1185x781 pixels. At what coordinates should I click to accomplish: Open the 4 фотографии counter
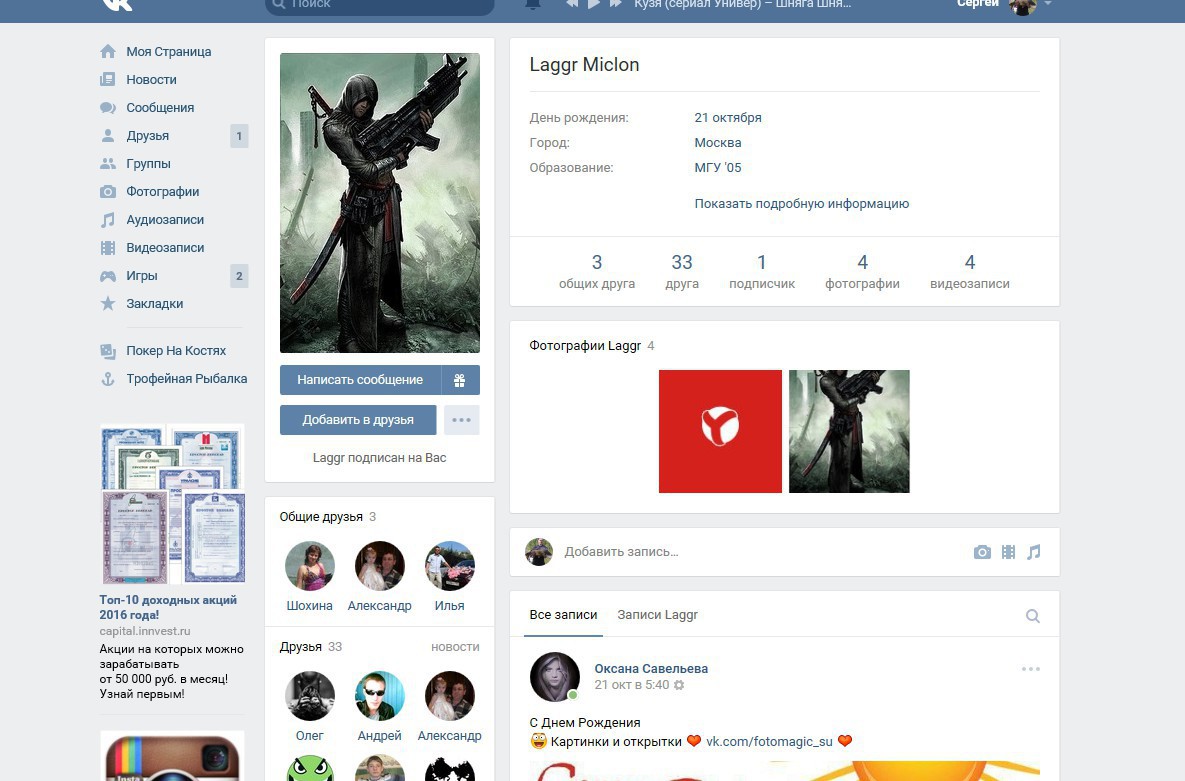(862, 272)
